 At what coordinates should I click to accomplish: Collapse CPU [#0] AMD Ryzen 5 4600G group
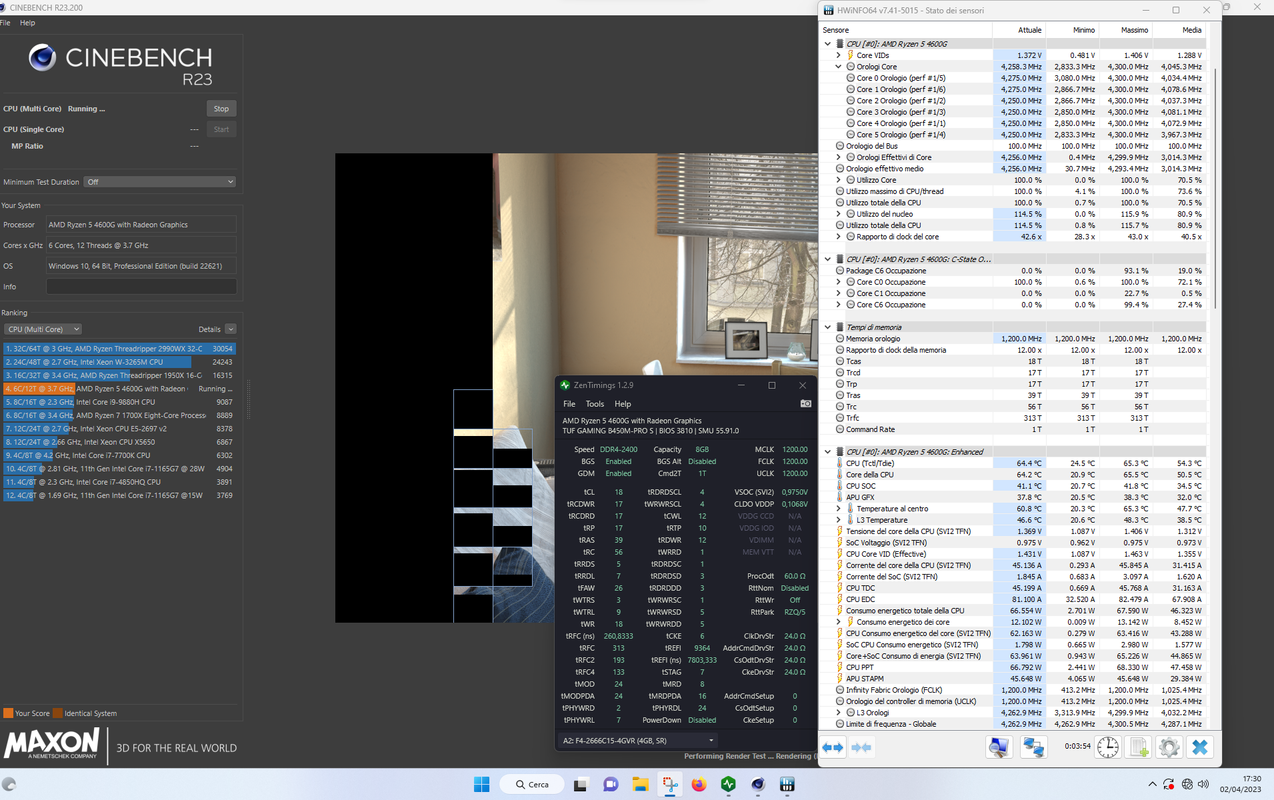click(x=827, y=44)
